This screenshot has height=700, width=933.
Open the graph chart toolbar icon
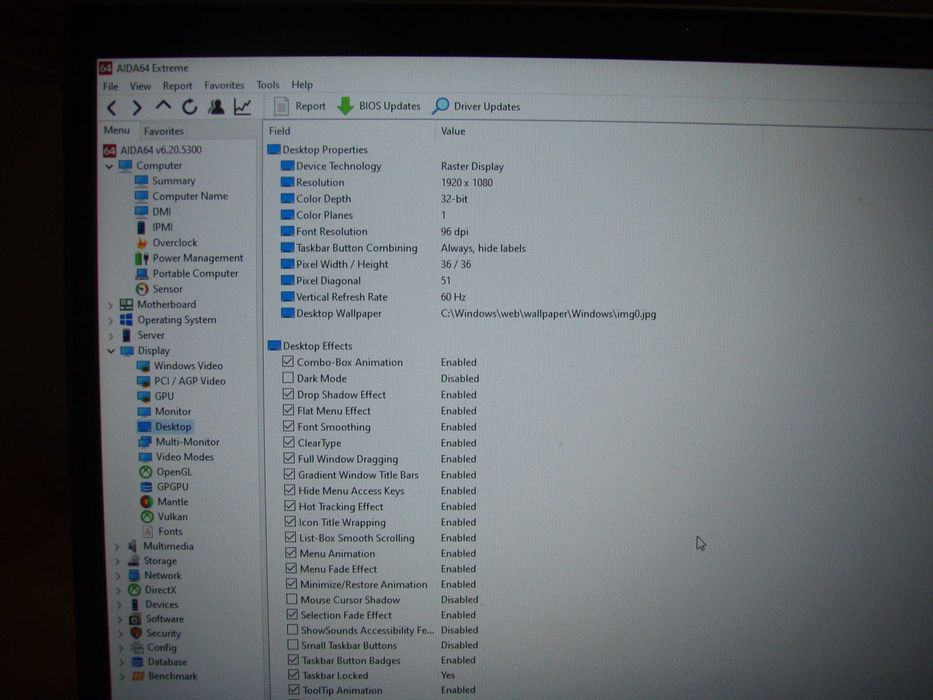click(x=242, y=107)
